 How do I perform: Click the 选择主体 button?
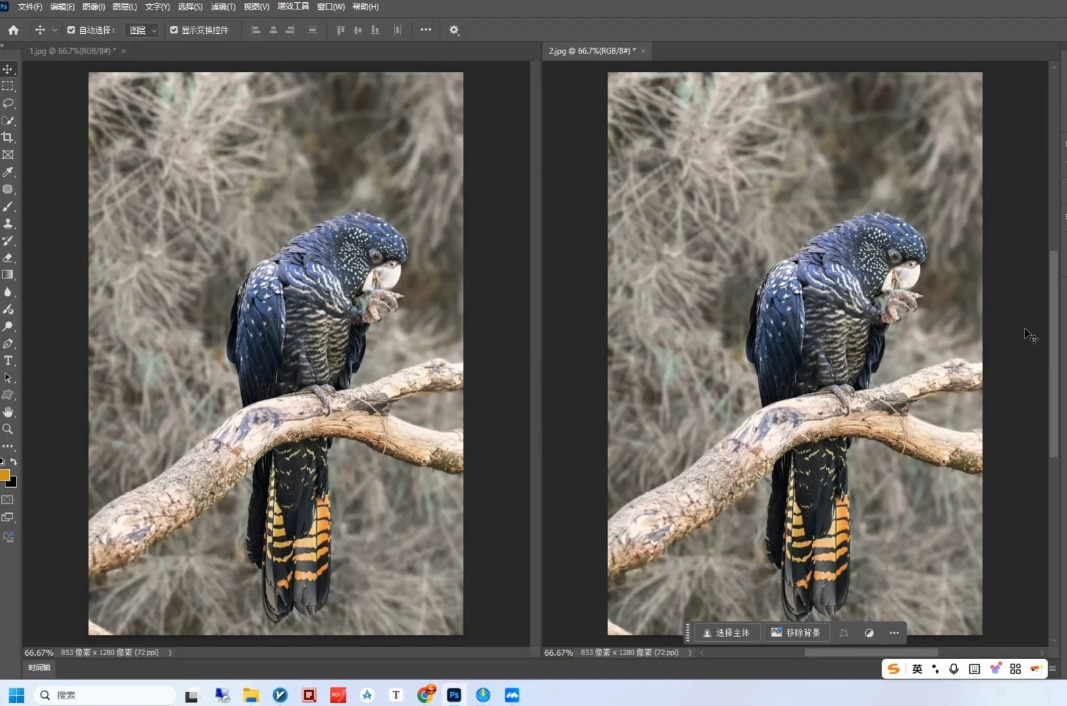tap(726, 633)
